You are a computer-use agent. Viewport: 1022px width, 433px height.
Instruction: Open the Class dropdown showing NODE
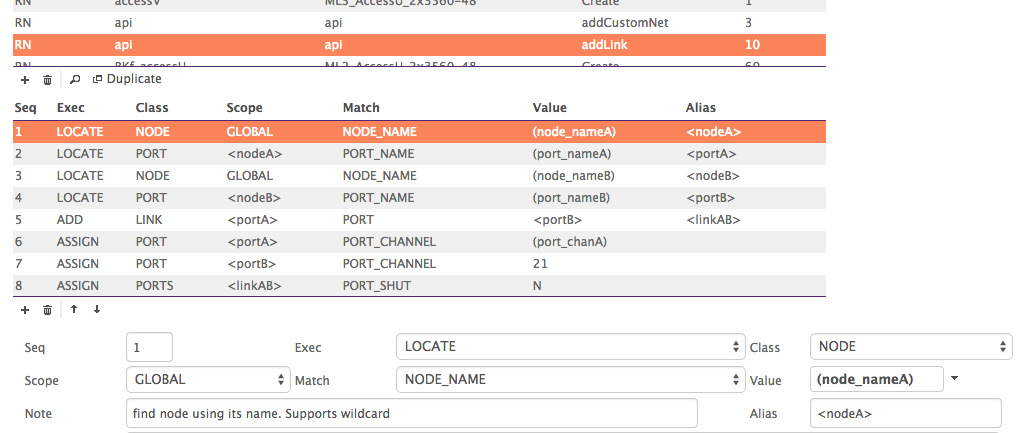[910, 346]
